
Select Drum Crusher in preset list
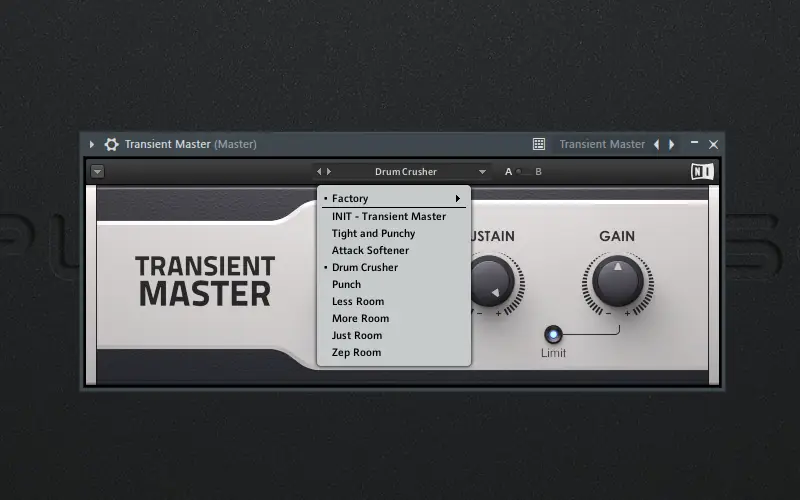(x=394, y=267)
